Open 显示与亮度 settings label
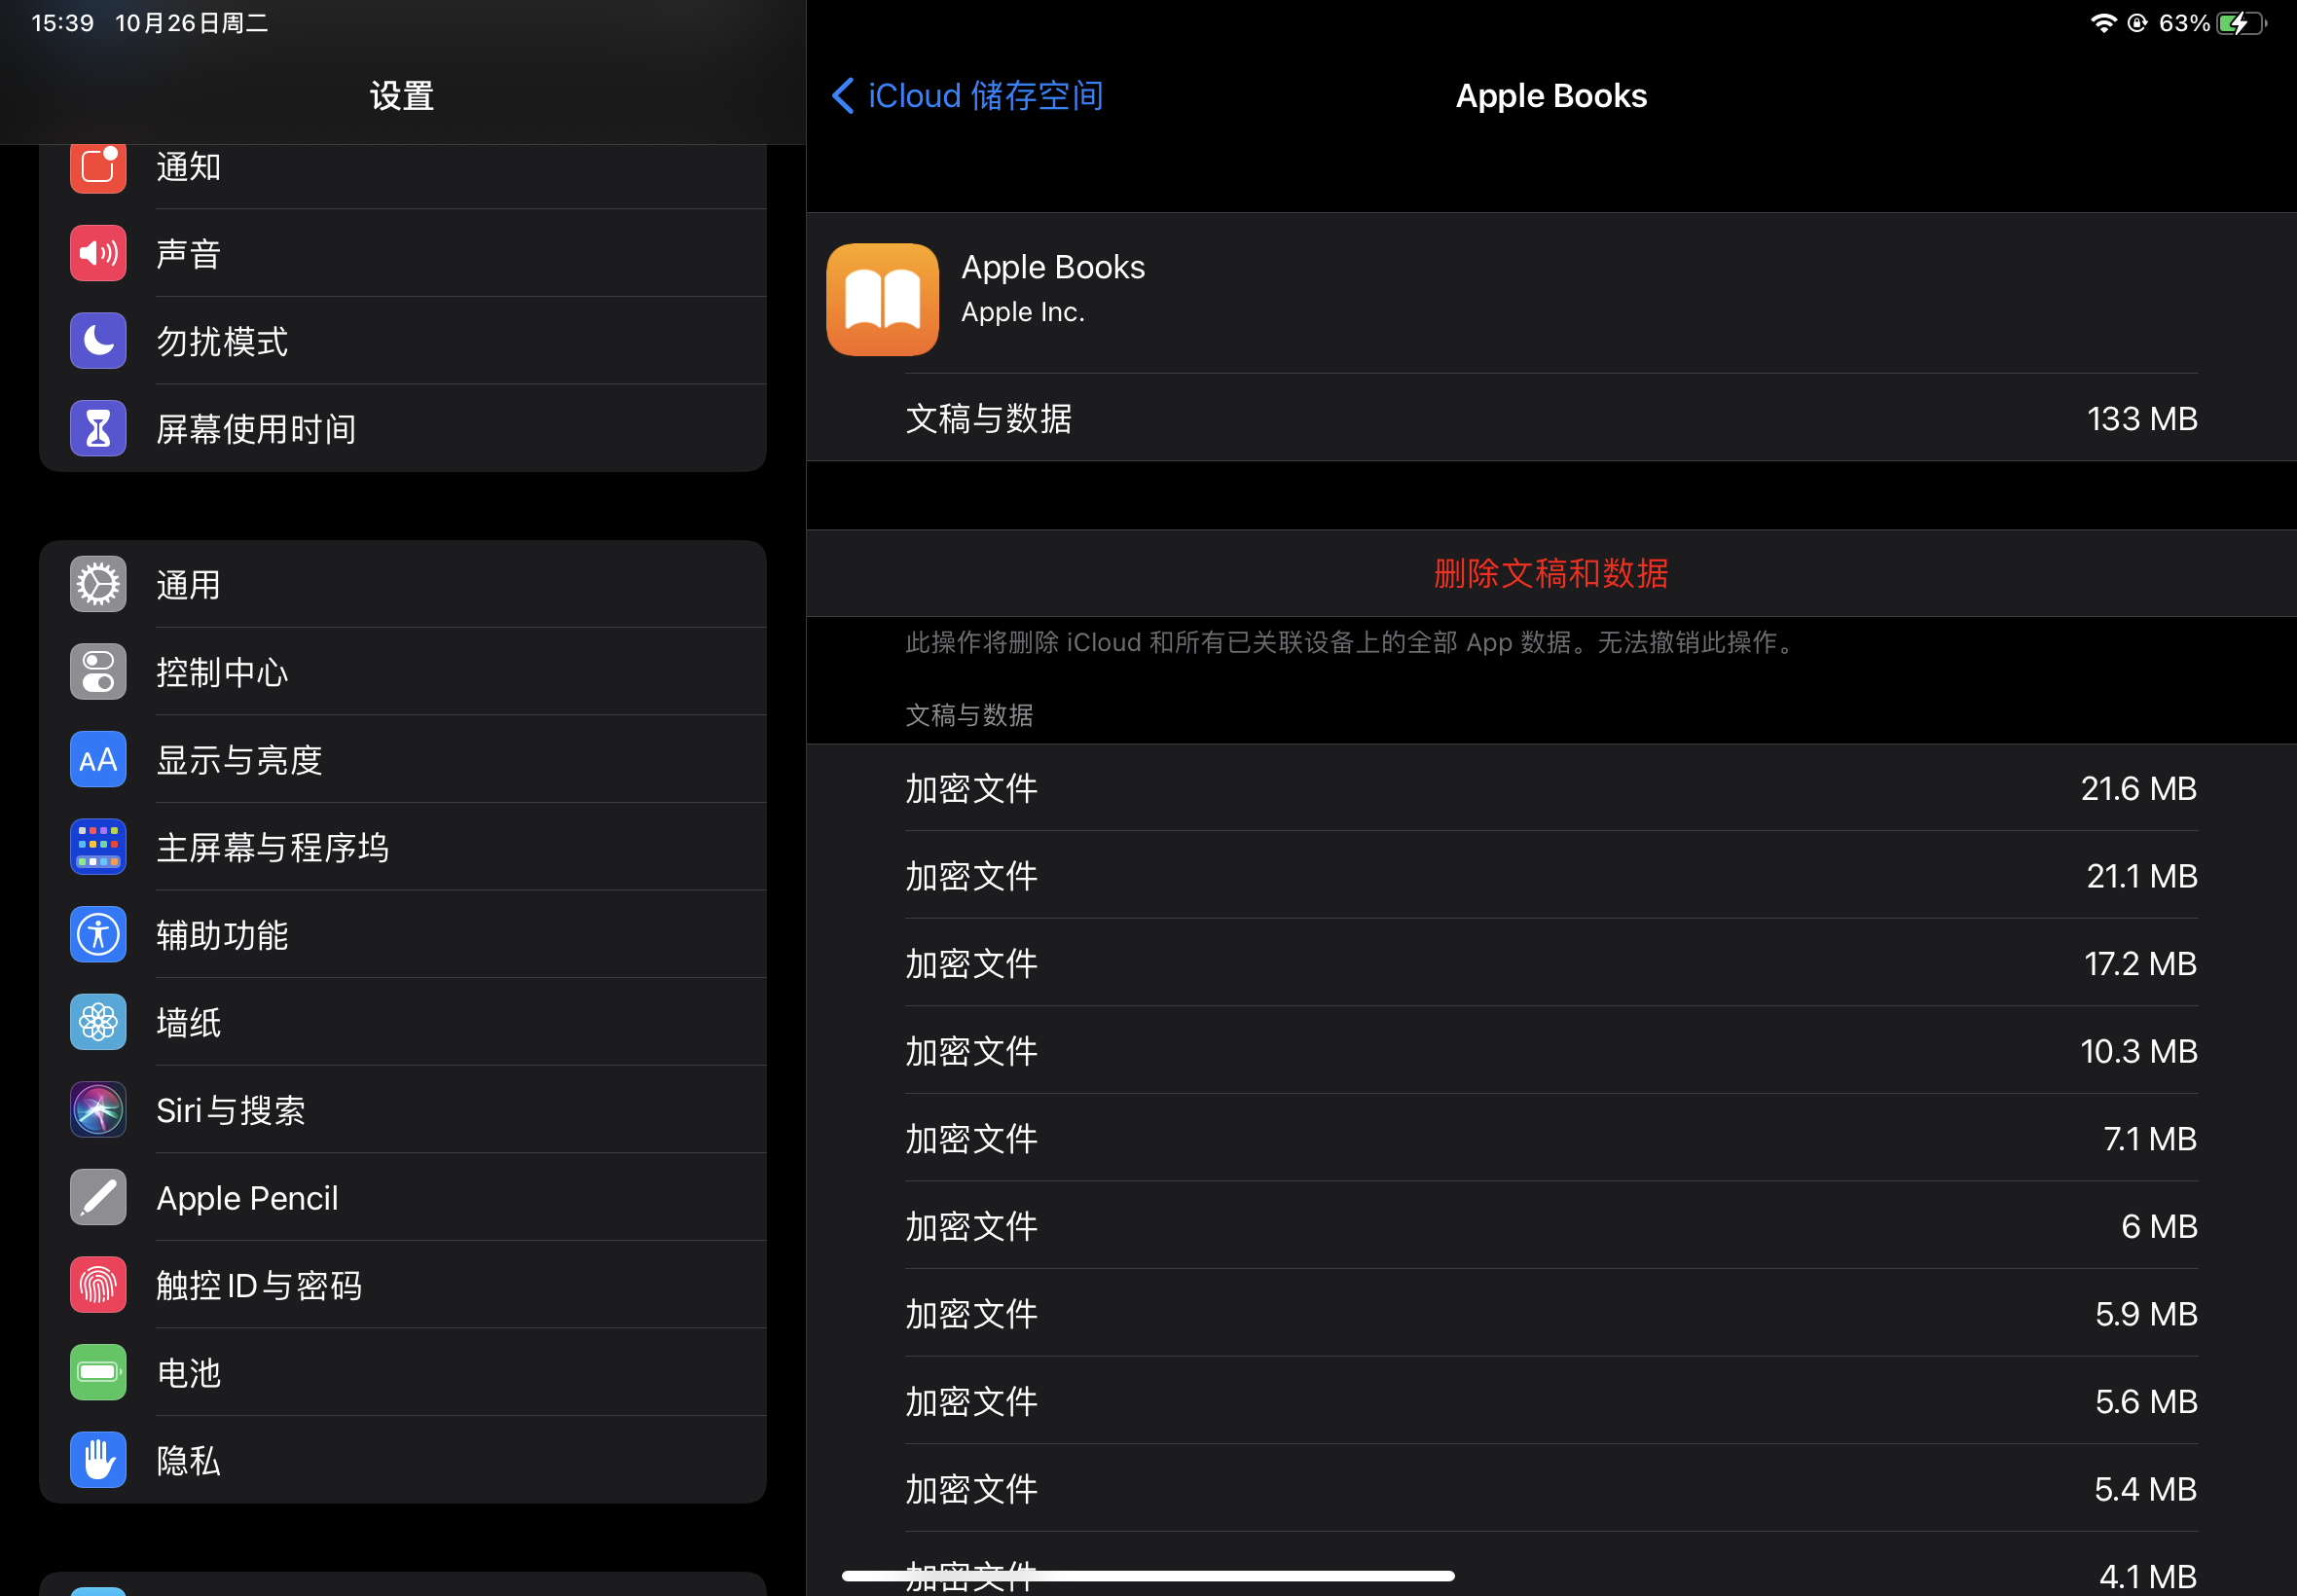2297x1596 pixels. [x=239, y=760]
